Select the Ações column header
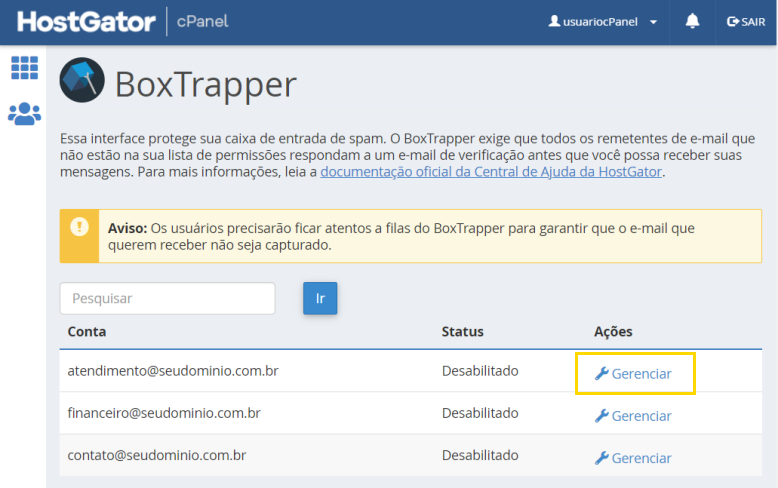This screenshot has width=778, height=488. [613, 331]
